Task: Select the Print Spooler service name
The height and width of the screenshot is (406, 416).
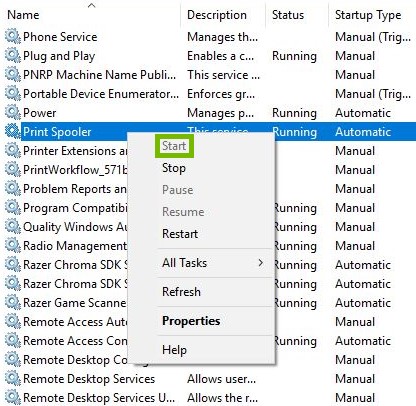Action: [57, 132]
